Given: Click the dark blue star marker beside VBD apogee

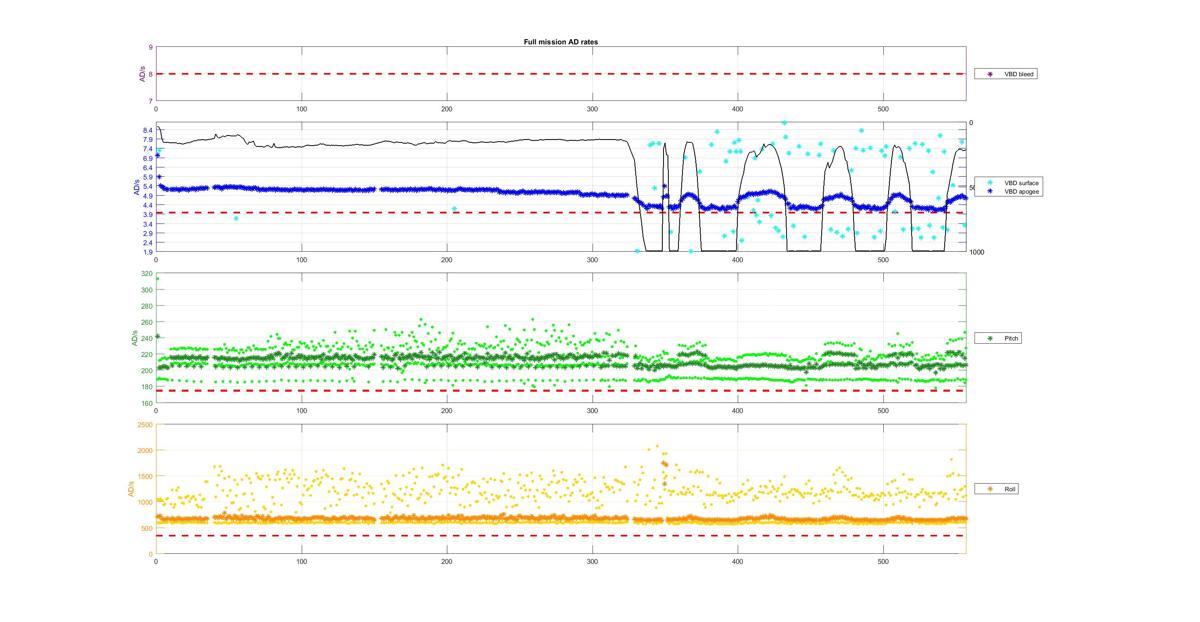Looking at the screenshot, I should (x=990, y=191).
